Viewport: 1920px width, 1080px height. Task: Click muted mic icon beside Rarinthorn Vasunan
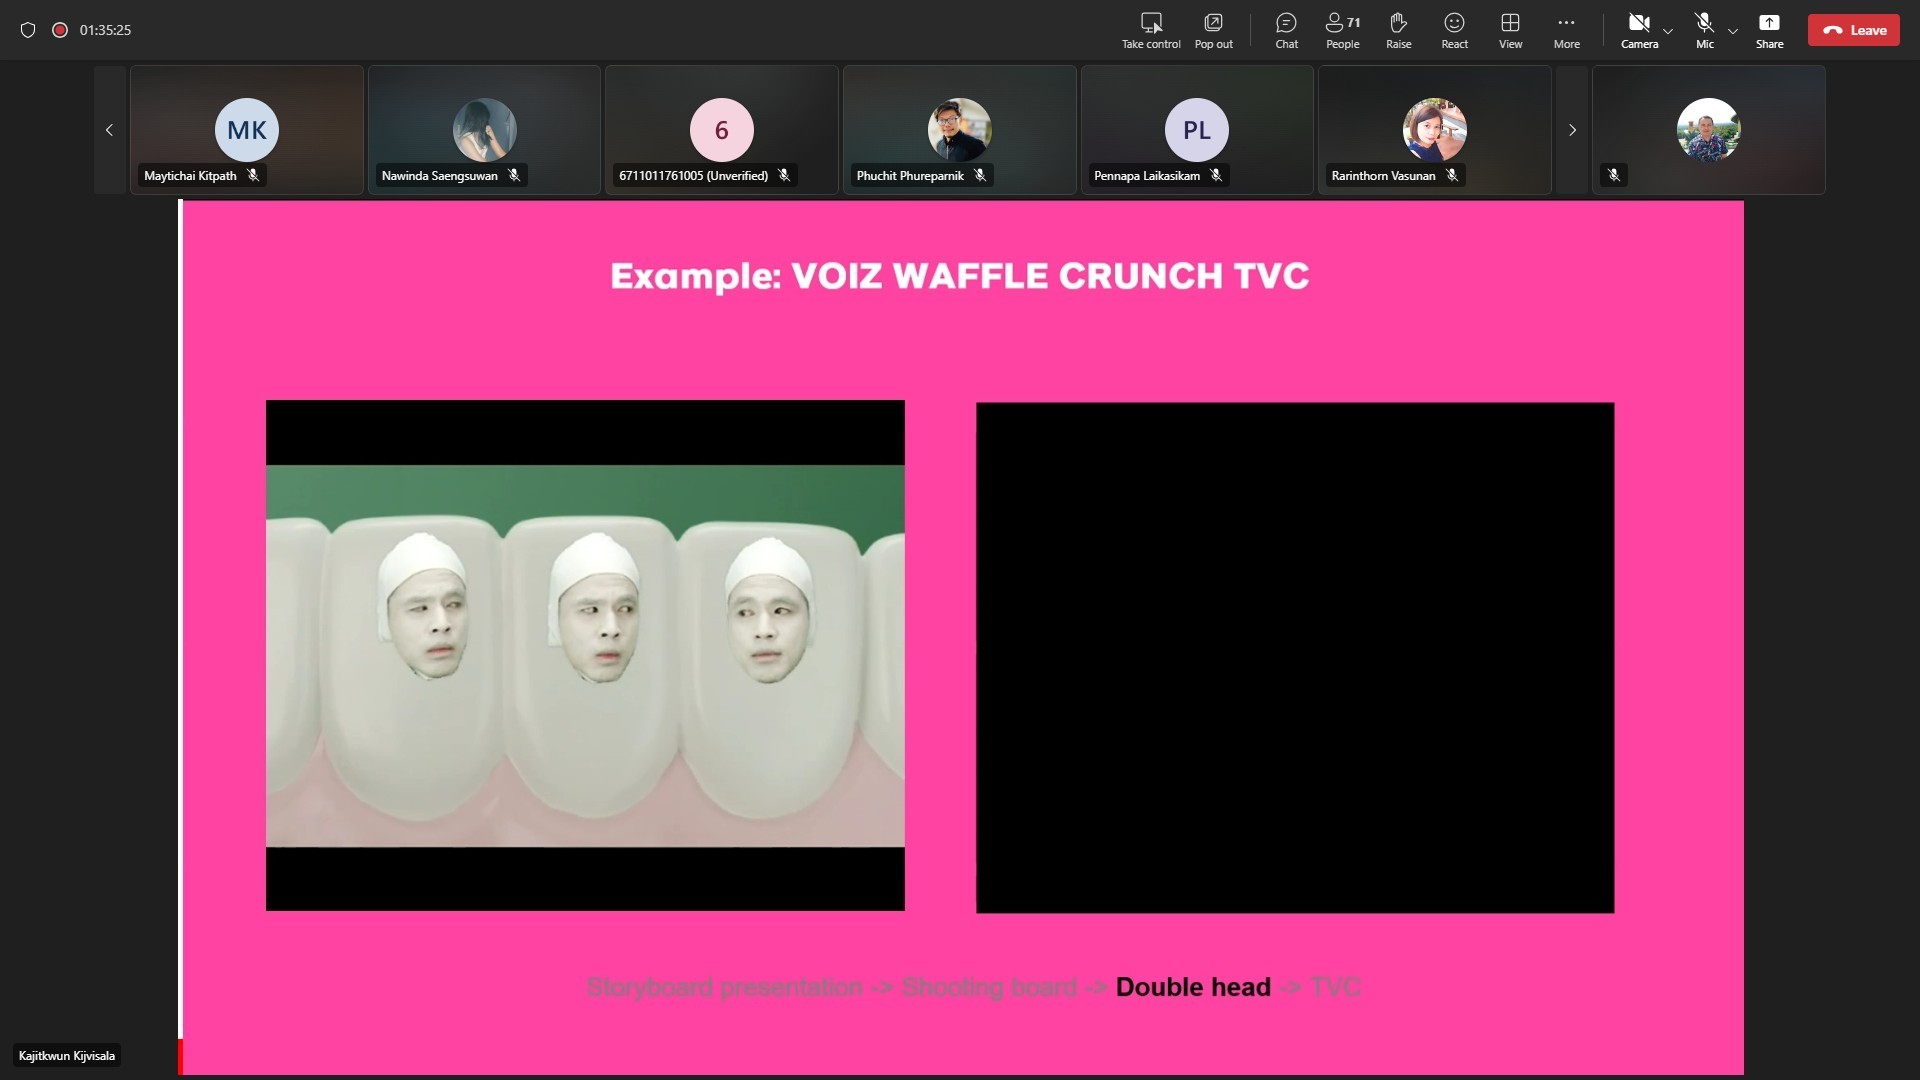pyautogui.click(x=1452, y=175)
